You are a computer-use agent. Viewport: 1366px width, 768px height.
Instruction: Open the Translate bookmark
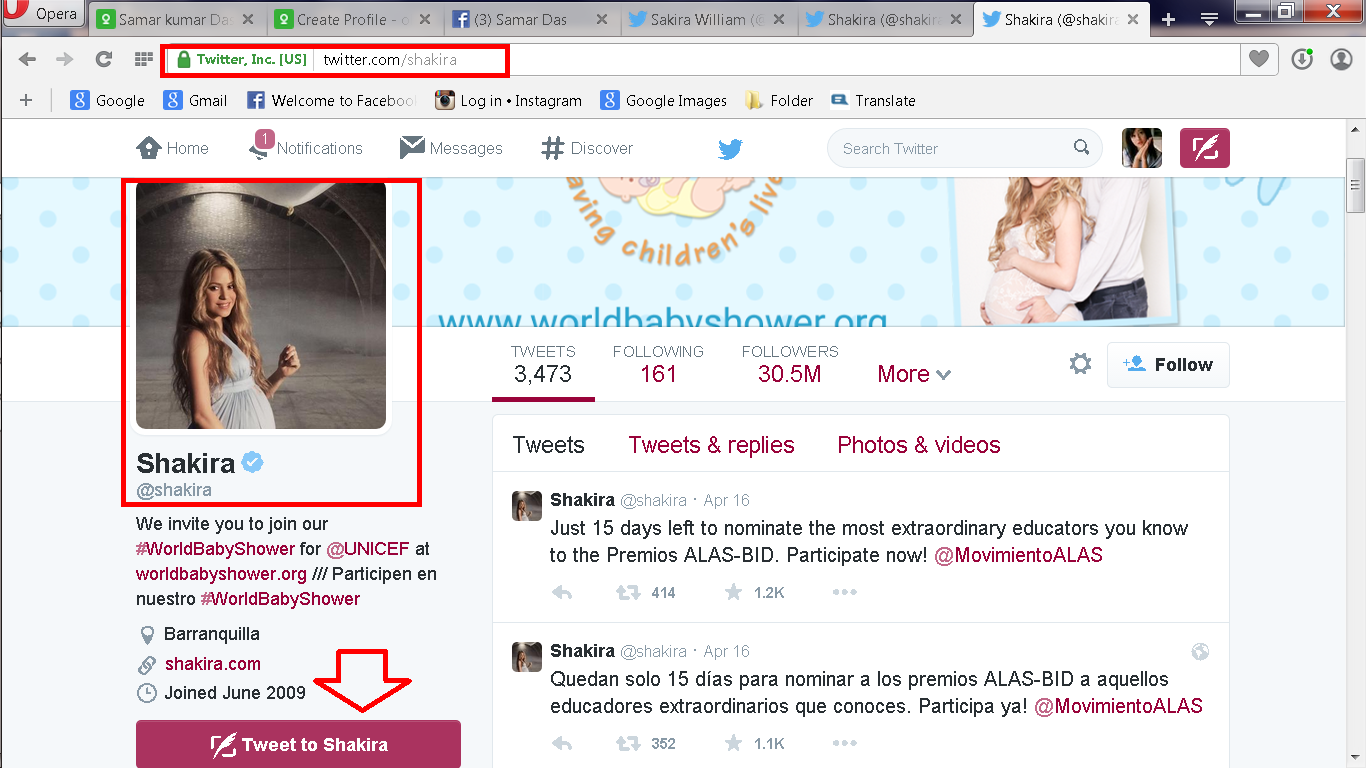[873, 100]
